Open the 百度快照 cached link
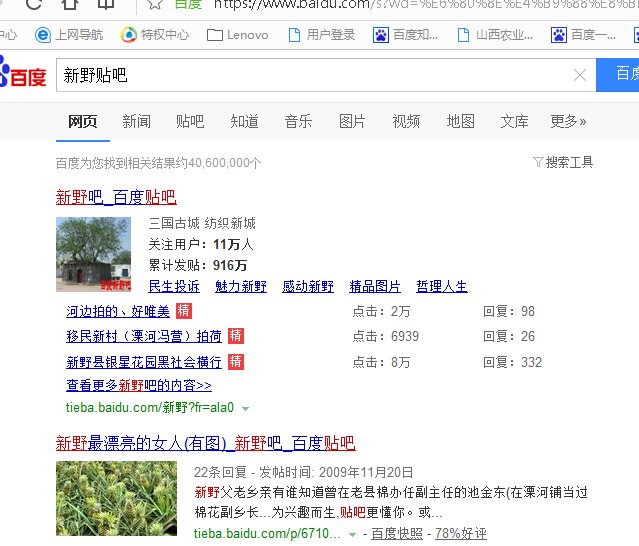Viewport: 639px width, 546px height. pos(397,533)
